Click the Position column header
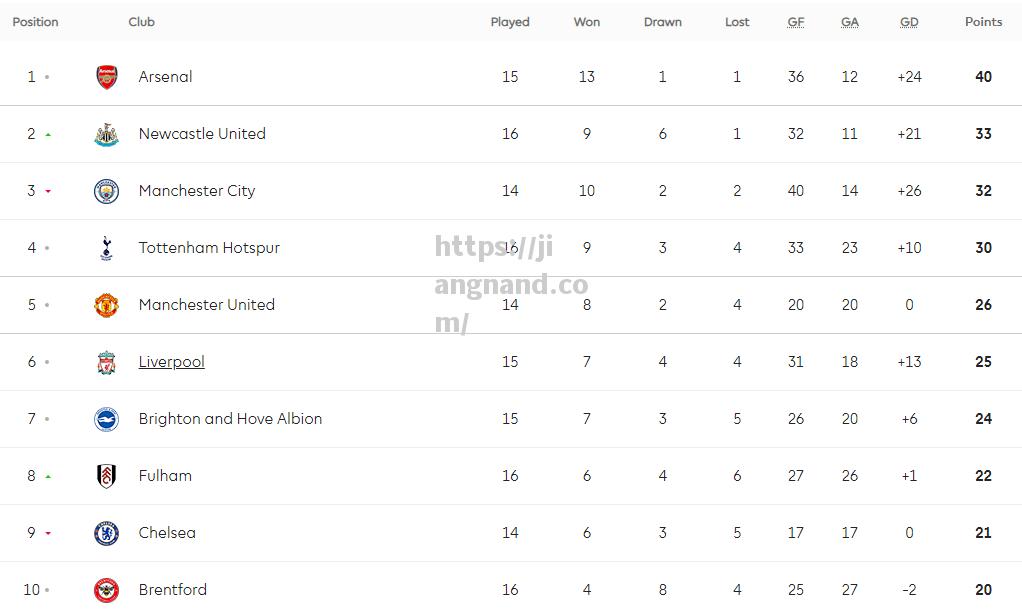The height and width of the screenshot is (615, 1022). (35, 21)
